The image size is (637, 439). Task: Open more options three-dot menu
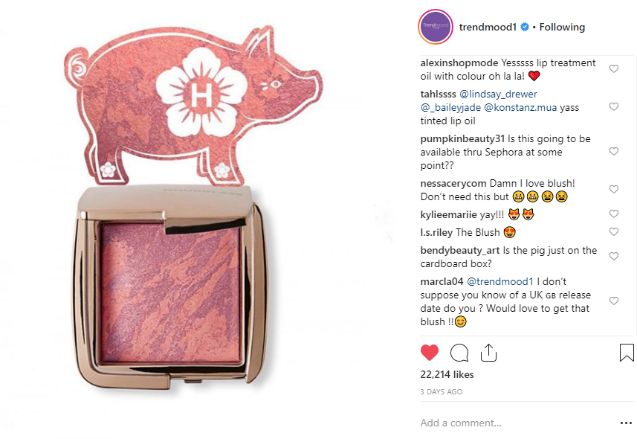click(x=626, y=423)
